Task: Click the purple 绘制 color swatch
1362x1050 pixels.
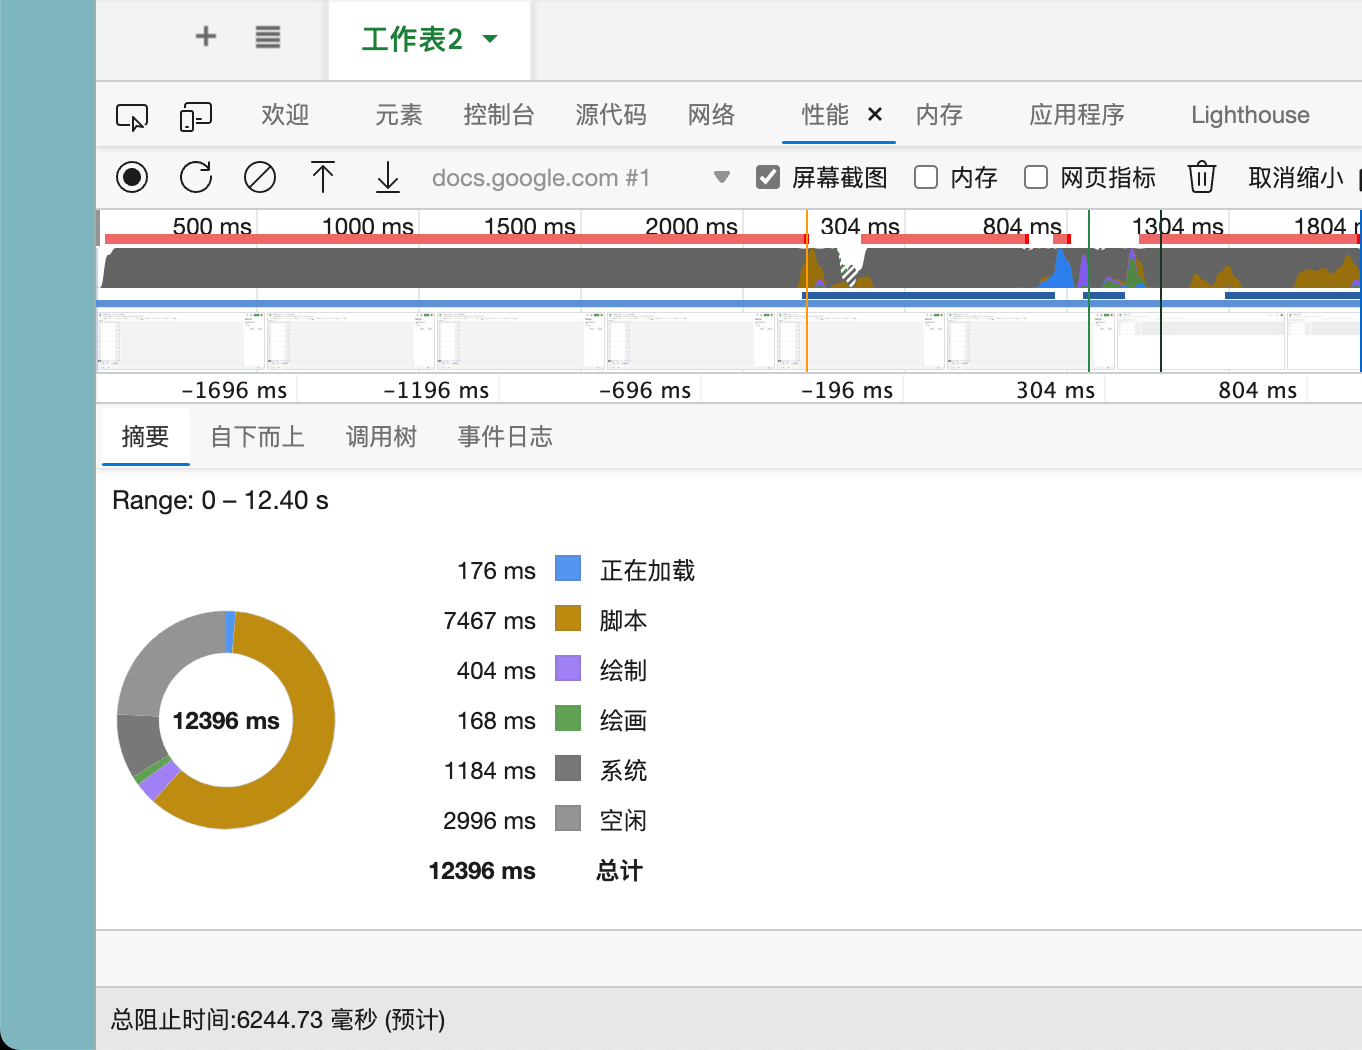Action: click(568, 669)
